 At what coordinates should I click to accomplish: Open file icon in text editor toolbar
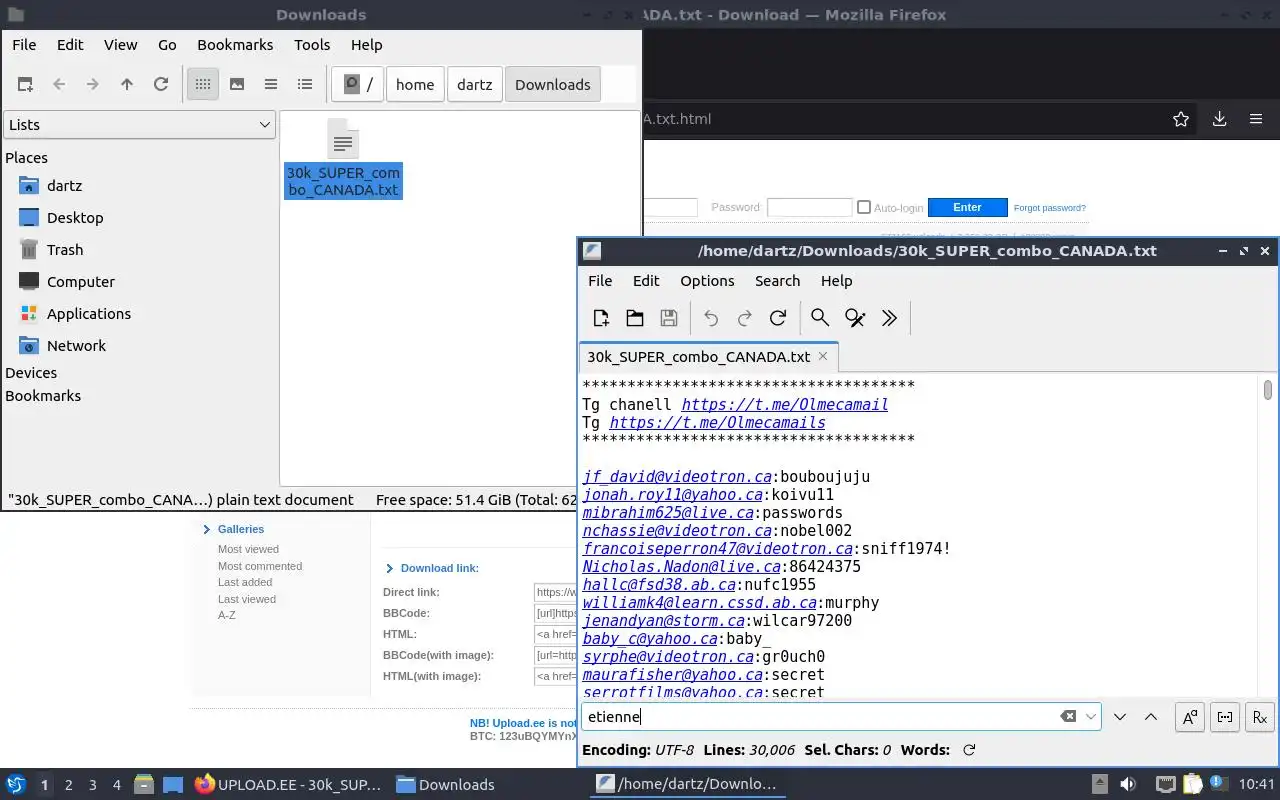(x=635, y=318)
